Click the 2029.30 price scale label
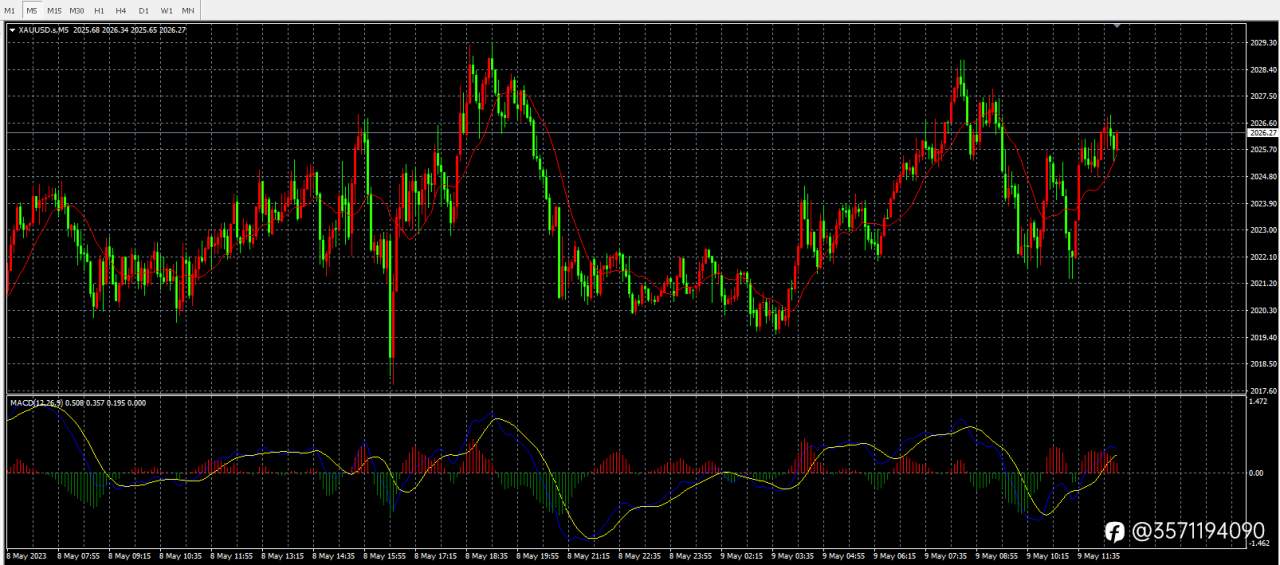Image resolution: width=1280 pixels, height=565 pixels. [x=1263, y=43]
